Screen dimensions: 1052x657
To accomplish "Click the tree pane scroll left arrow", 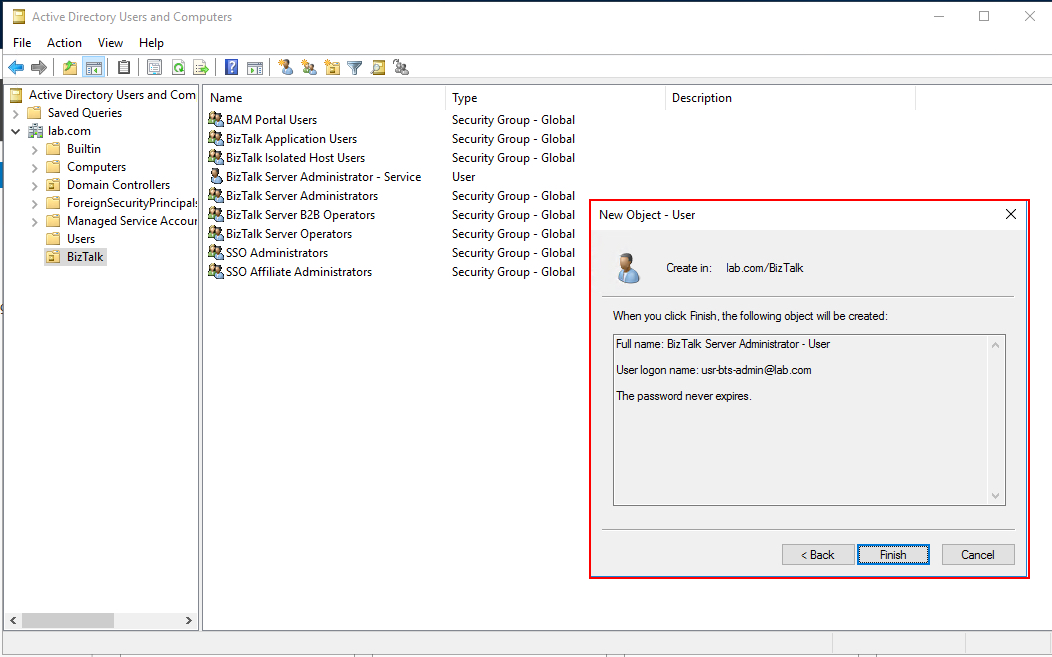I will [13, 620].
